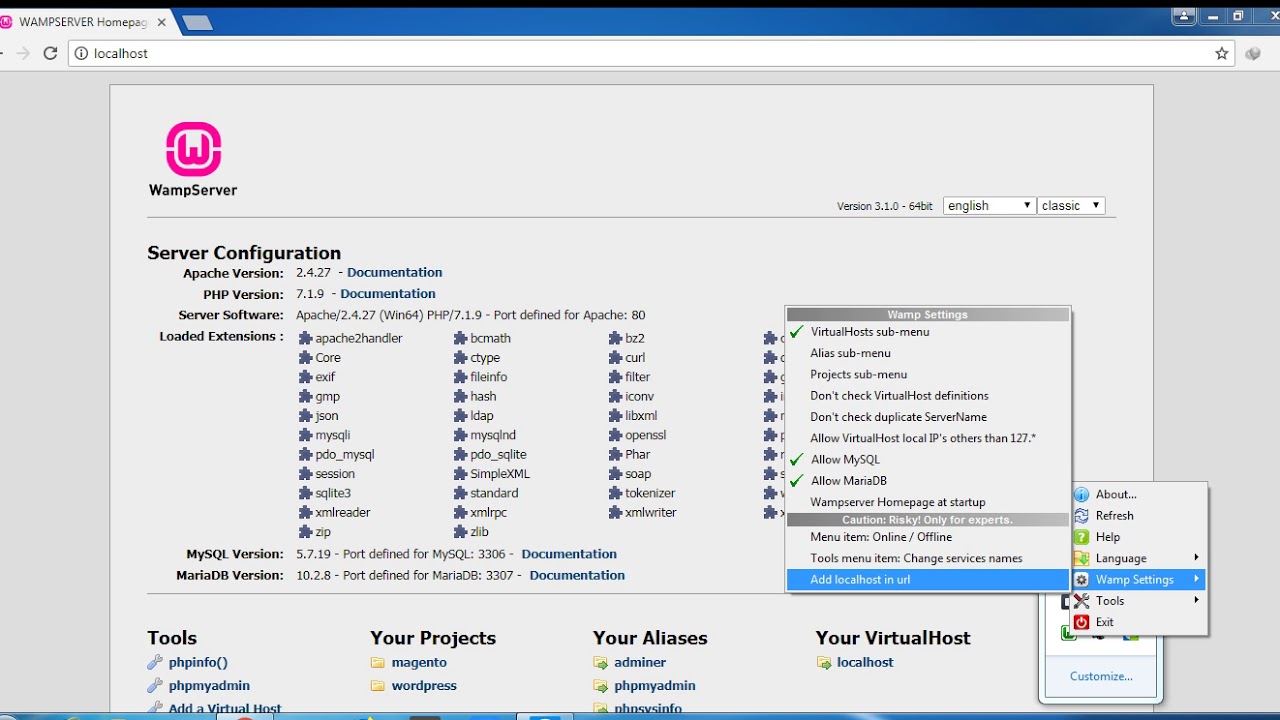The width and height of the screenshot is (1280, 720).
Task: Select Menu item: Online / Offline
Action: (928, 537)
